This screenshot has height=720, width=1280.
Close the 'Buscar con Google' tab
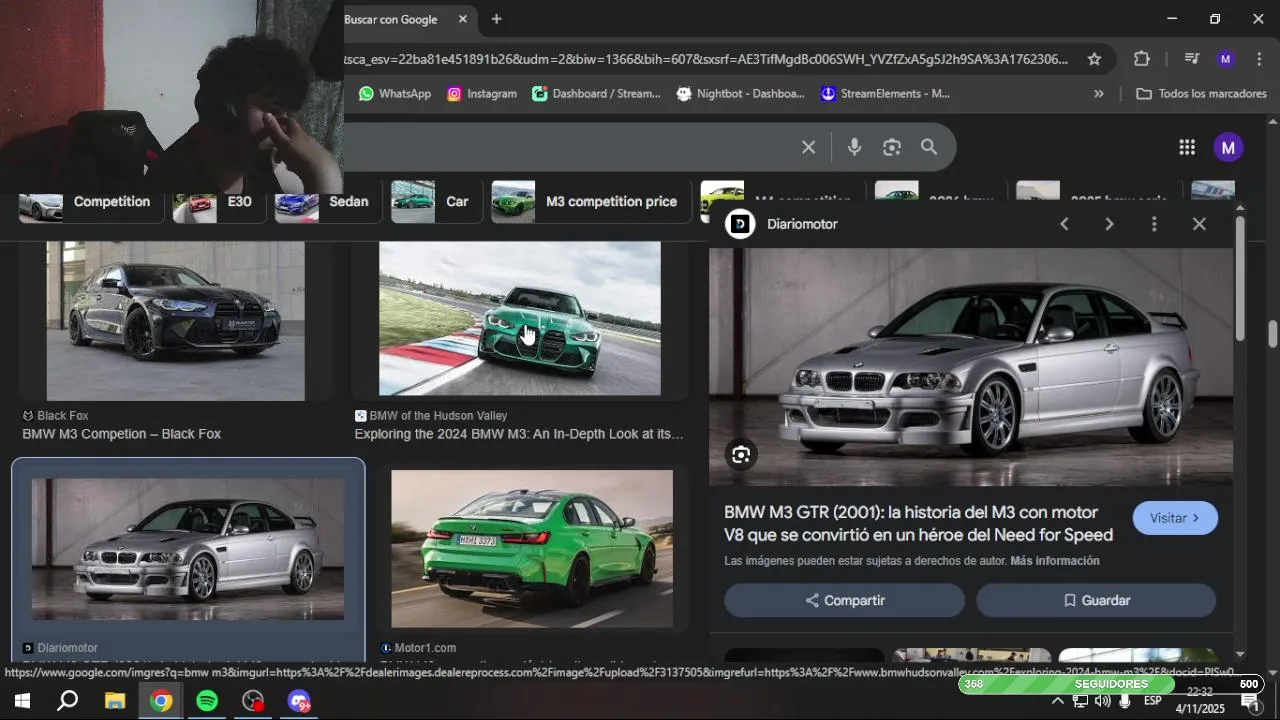coord(463,19)
